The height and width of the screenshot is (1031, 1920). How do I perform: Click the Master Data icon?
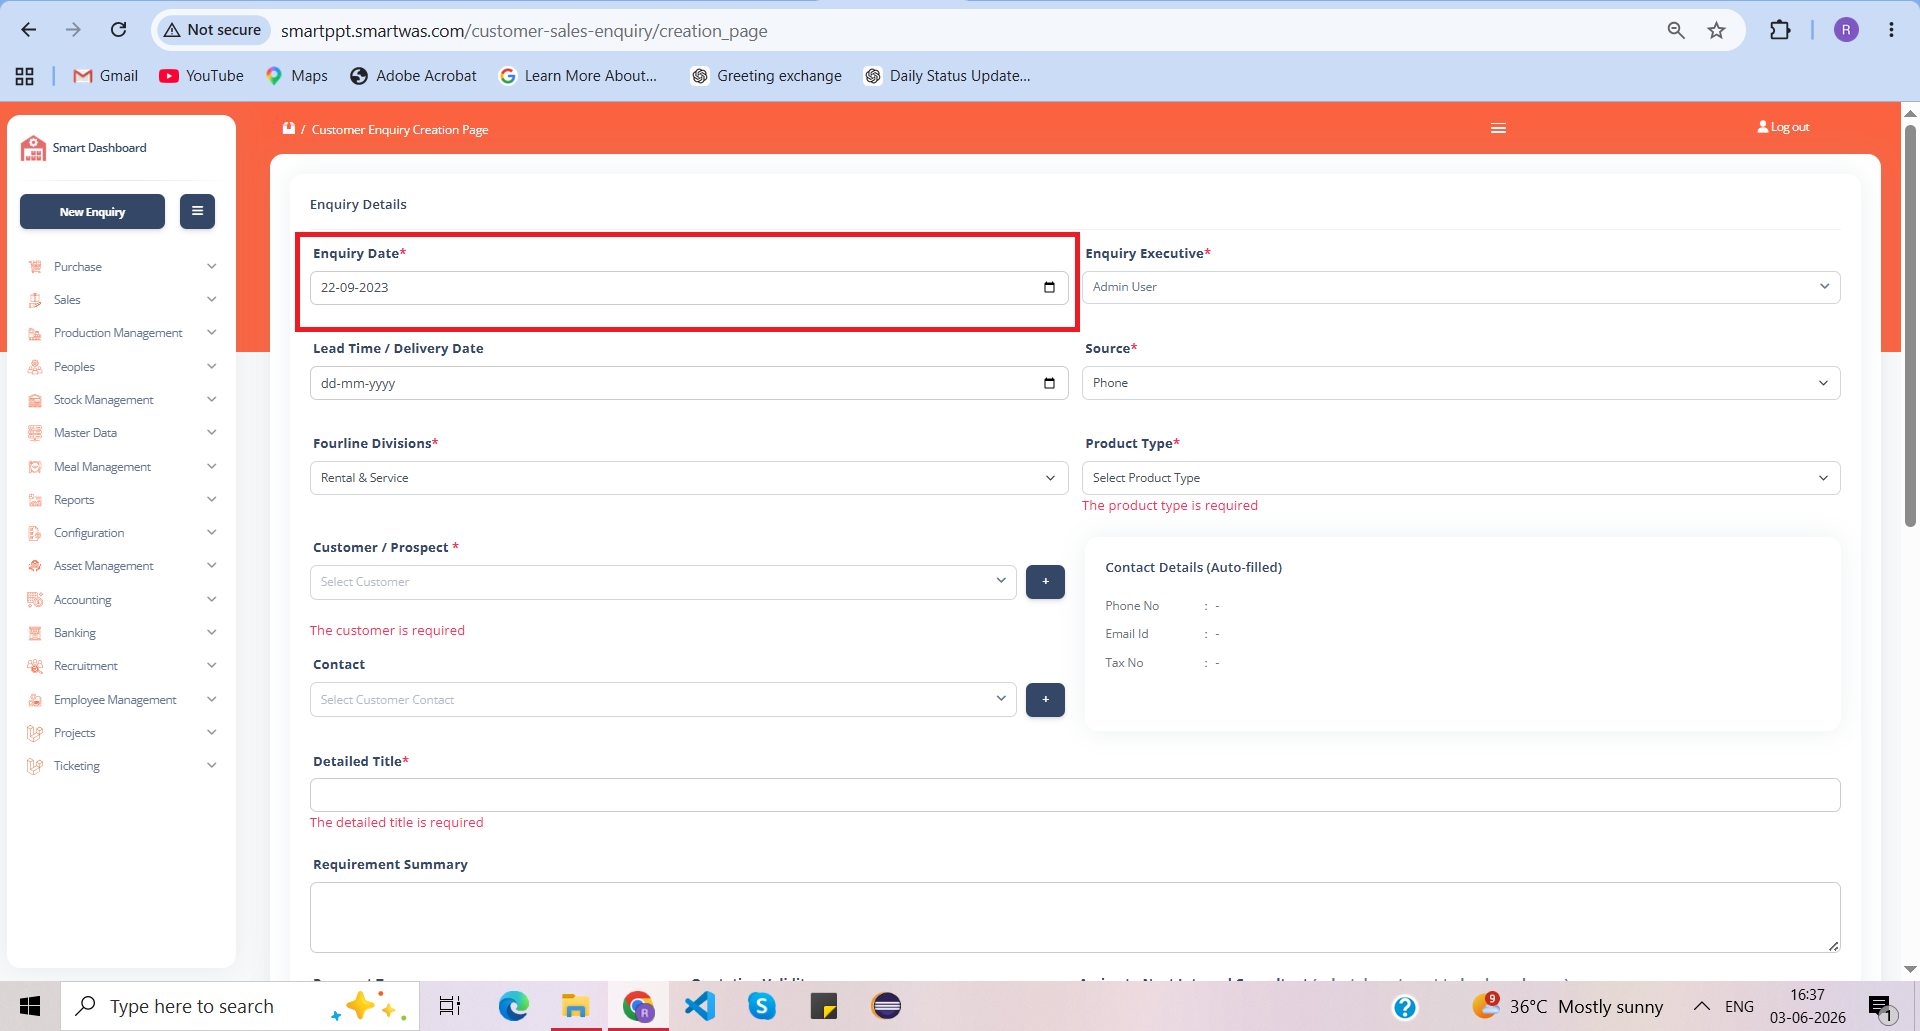tap(35, 433)
